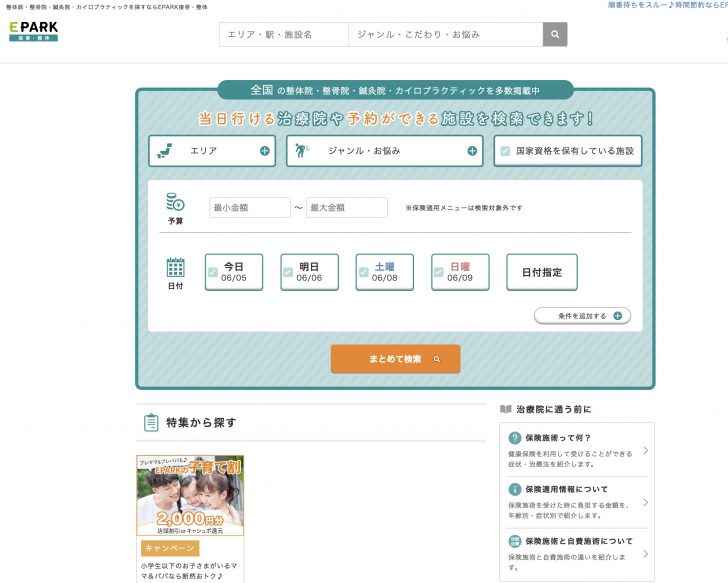
Task: Open the EPARK子育て割 campaign banner
Action: (x=190, y=496)
